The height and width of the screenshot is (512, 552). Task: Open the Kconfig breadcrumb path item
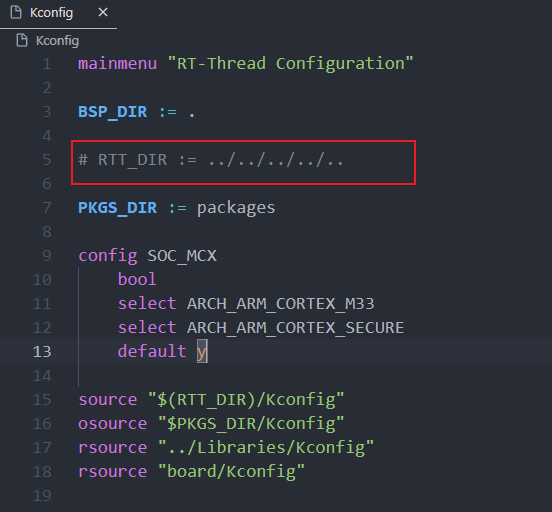pyautogui.click(x=57, y=41)
